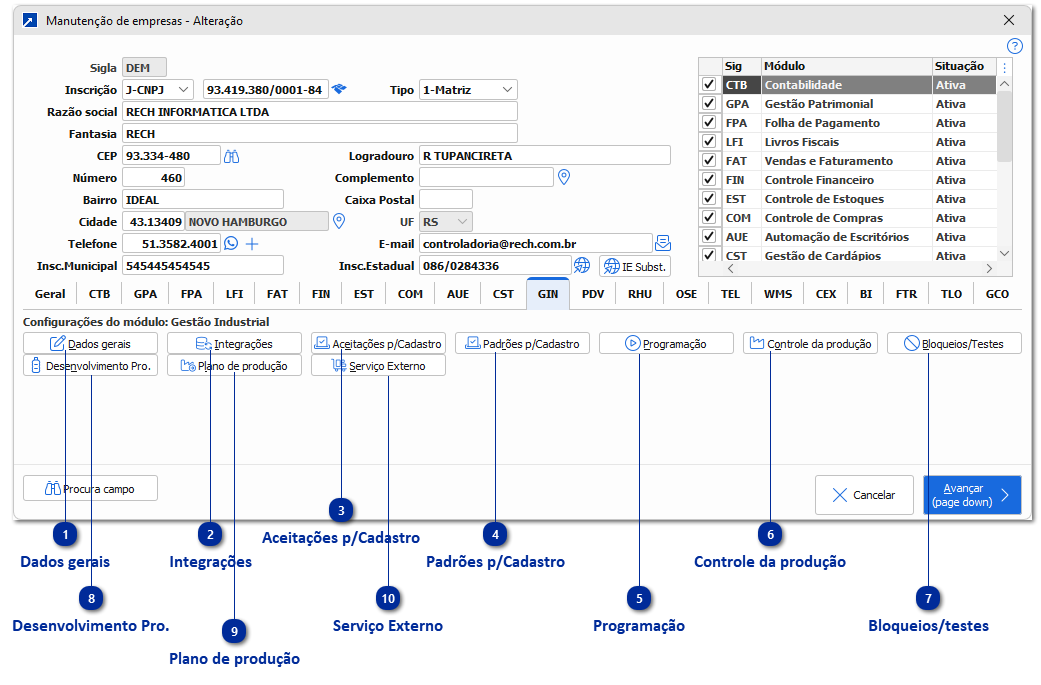The image size is (1041, 685).
Task: Click the map pin icon beside Complemento
Action: 564,177
